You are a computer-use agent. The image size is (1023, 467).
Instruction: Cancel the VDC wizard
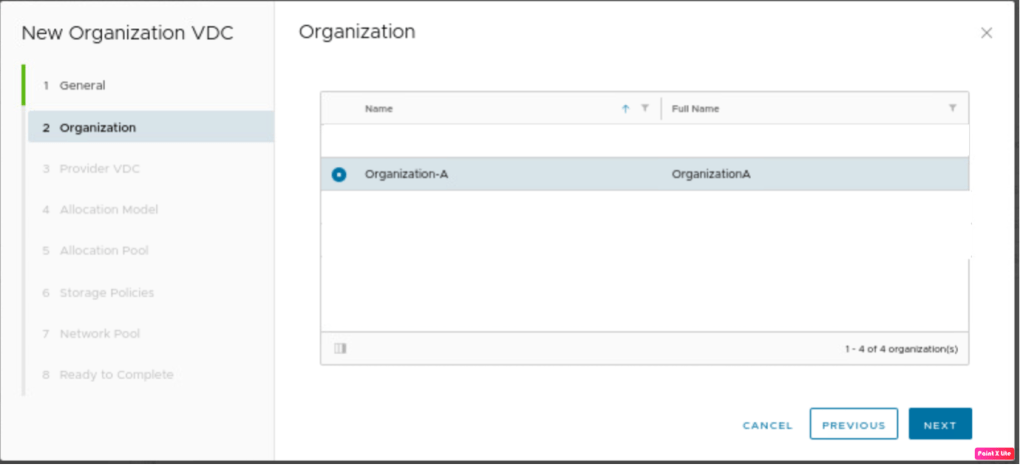tap(767, 425)
